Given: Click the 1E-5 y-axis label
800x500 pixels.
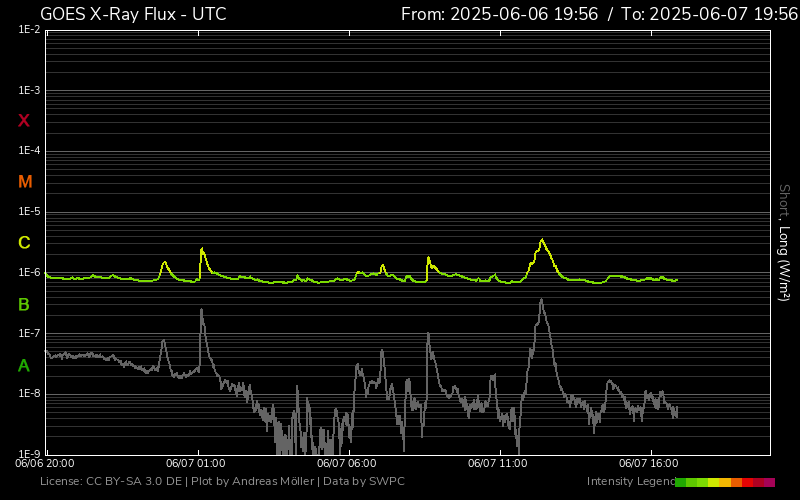Looking at the screenshot, I should tap(29, 212).
